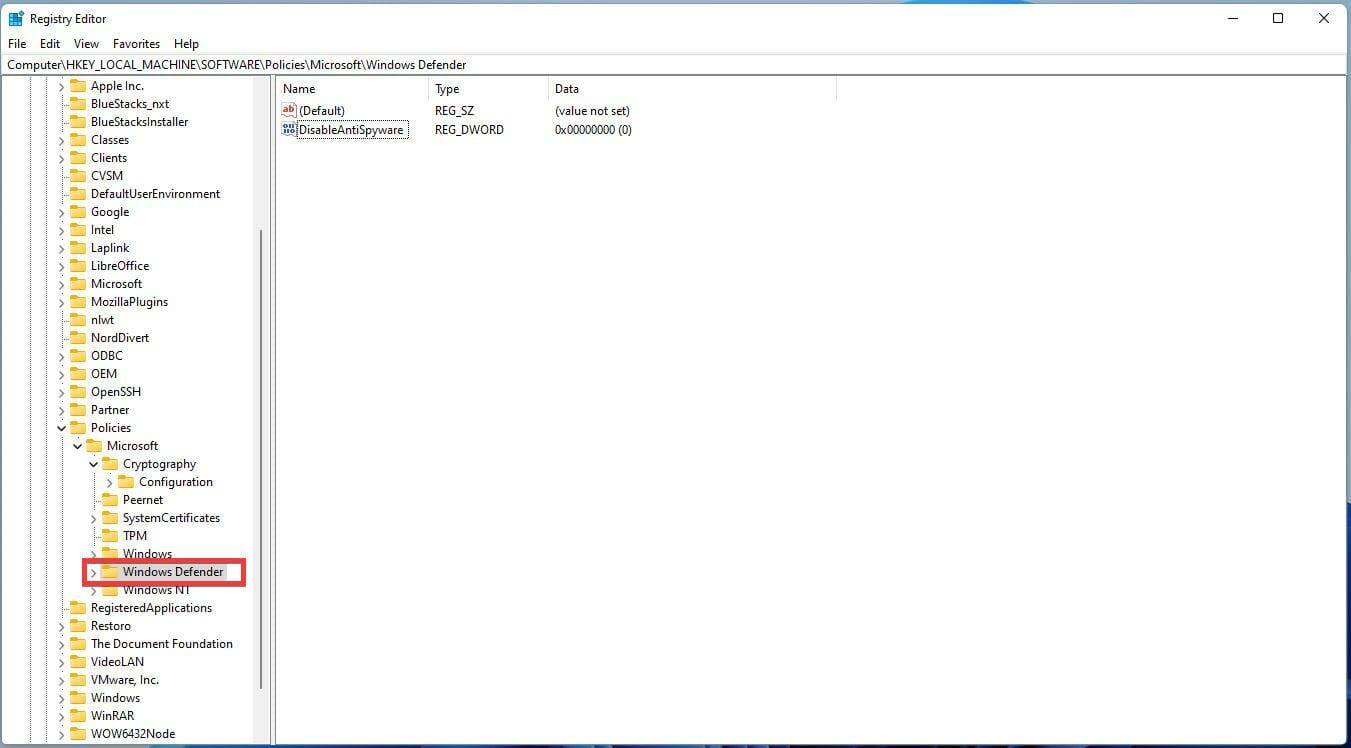Open the View menu
Screen dimensions: 1351x748
point(87,44)
